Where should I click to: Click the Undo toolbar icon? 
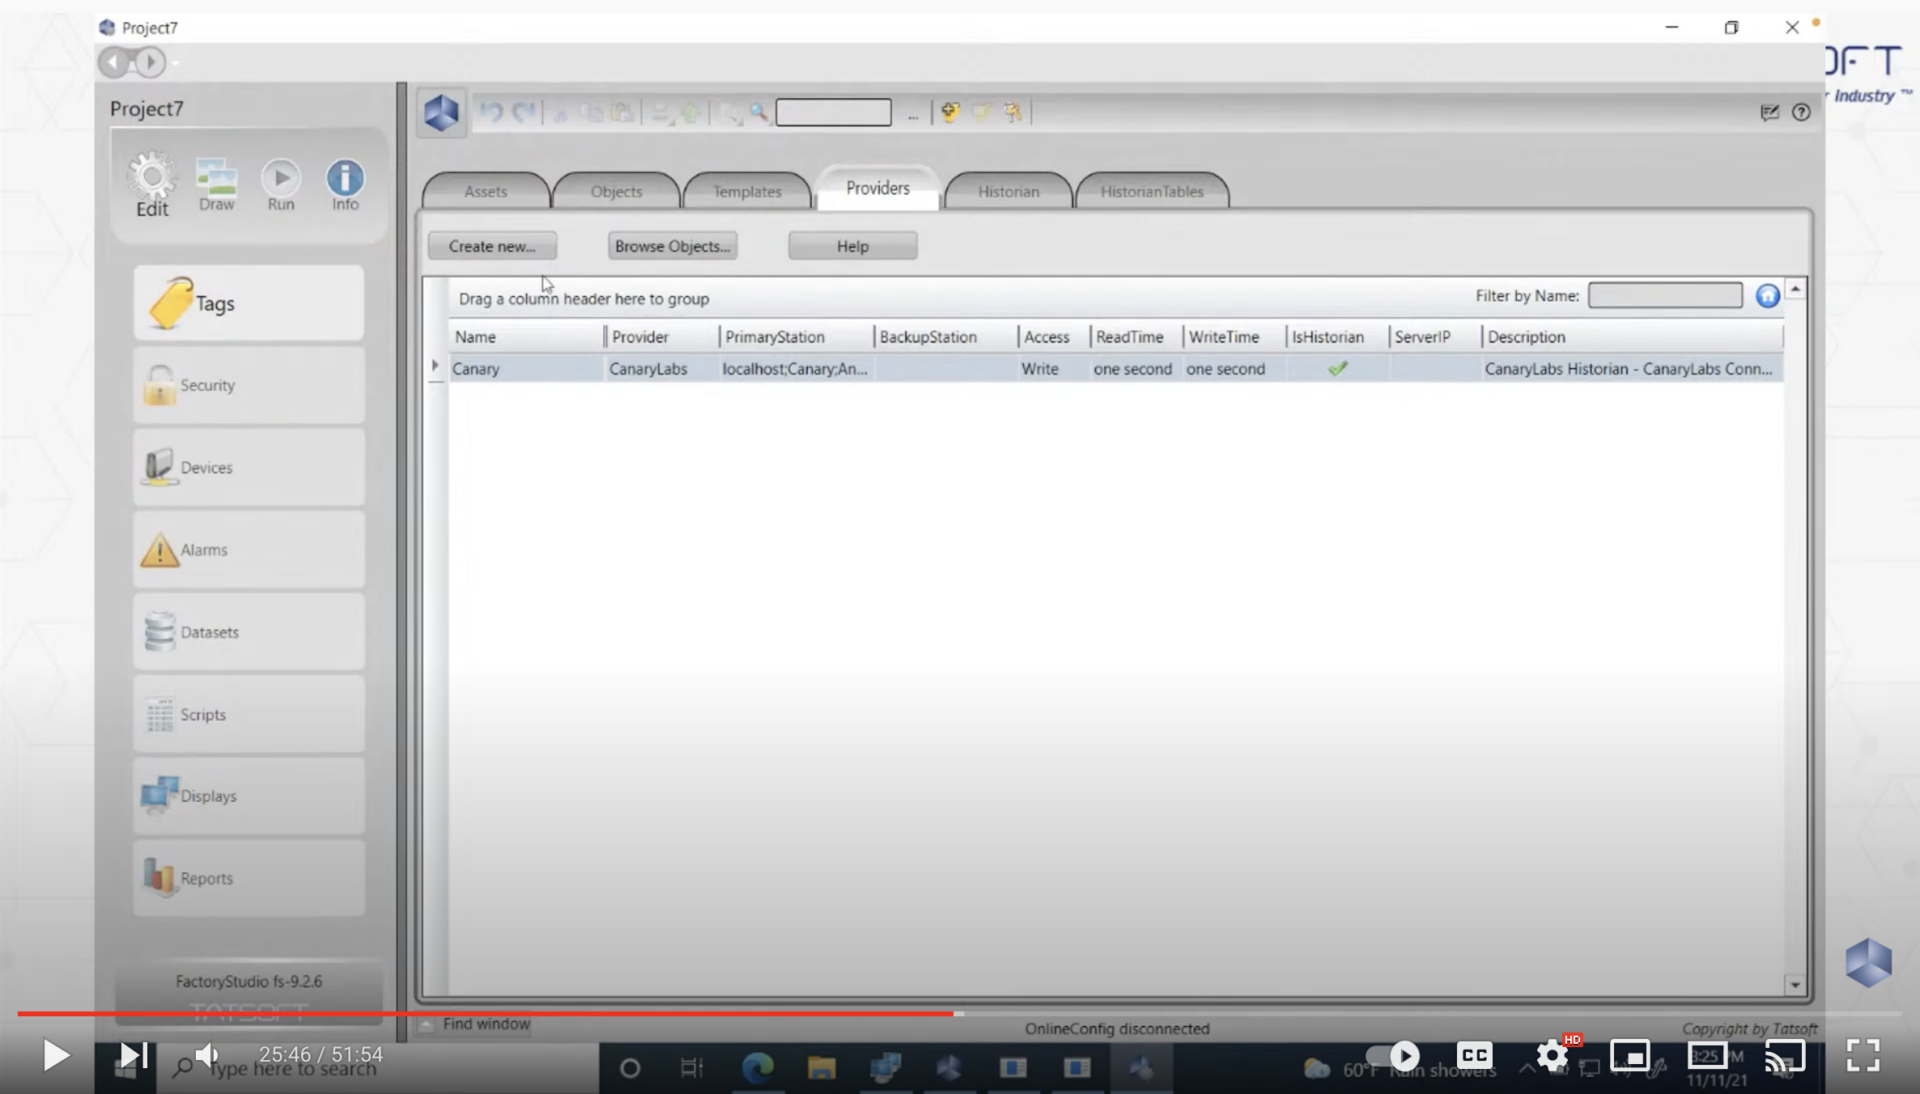[x=490, y=112]
